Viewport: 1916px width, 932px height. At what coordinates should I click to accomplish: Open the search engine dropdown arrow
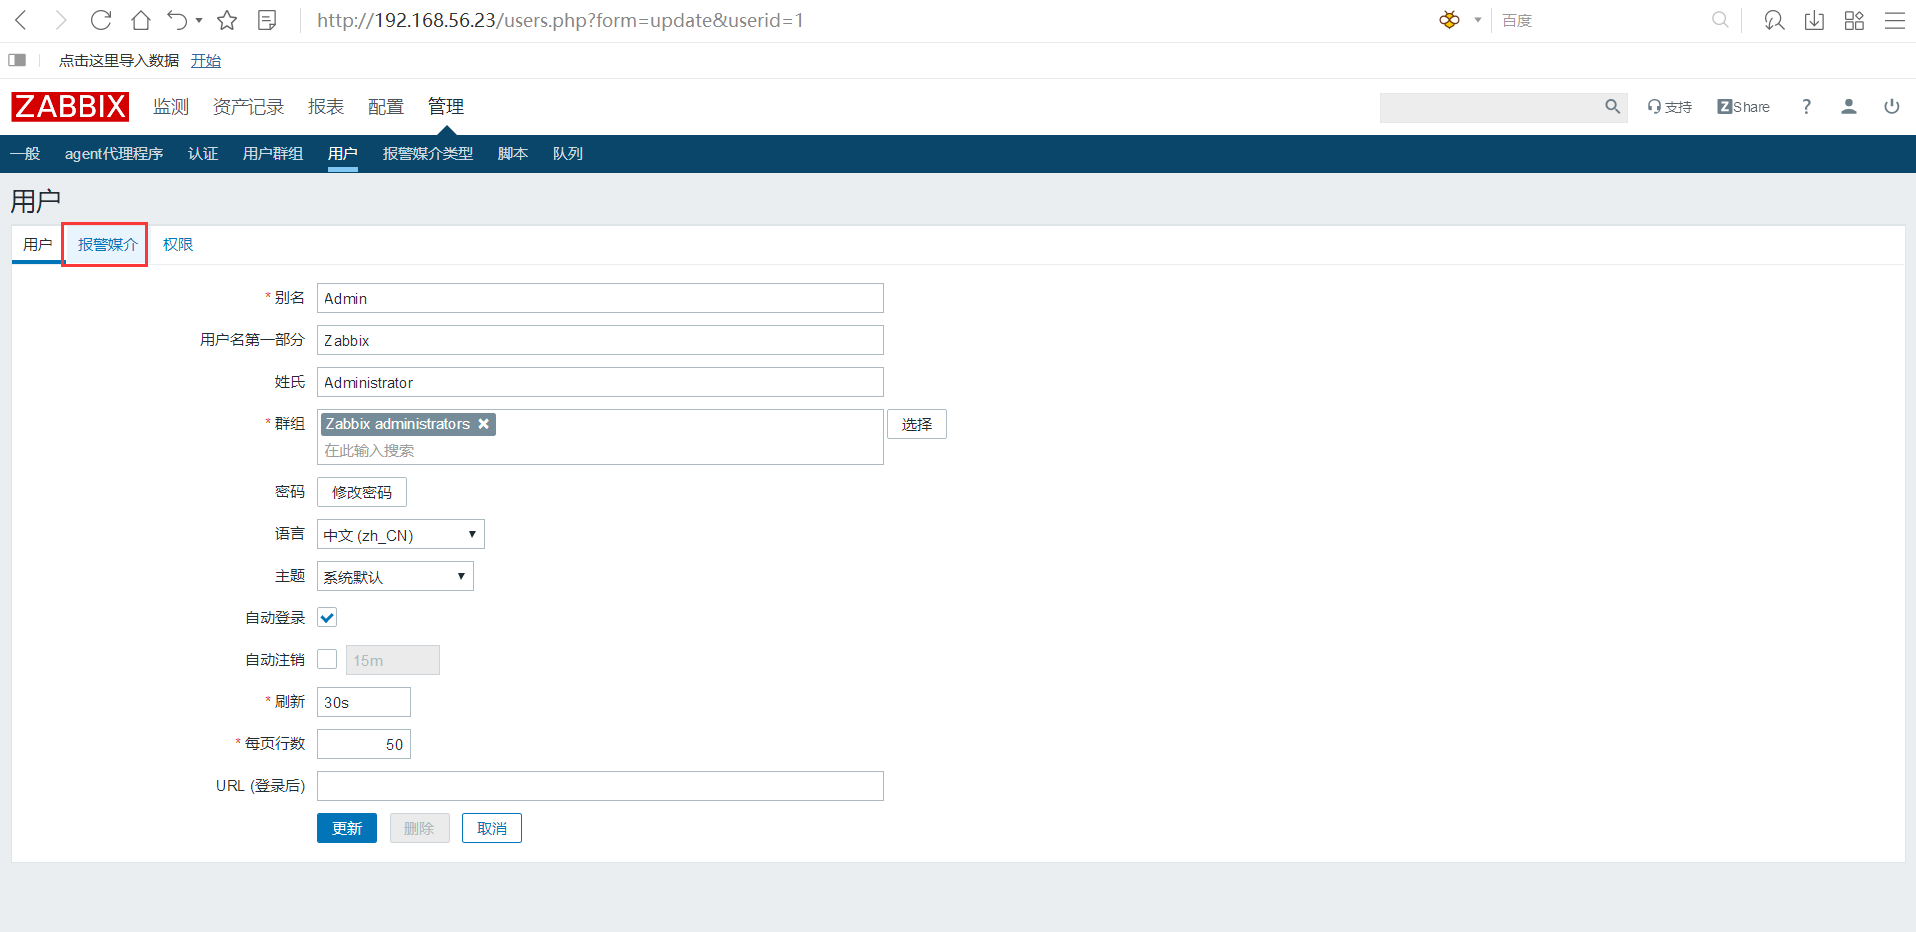click(x=1478, y=20)
